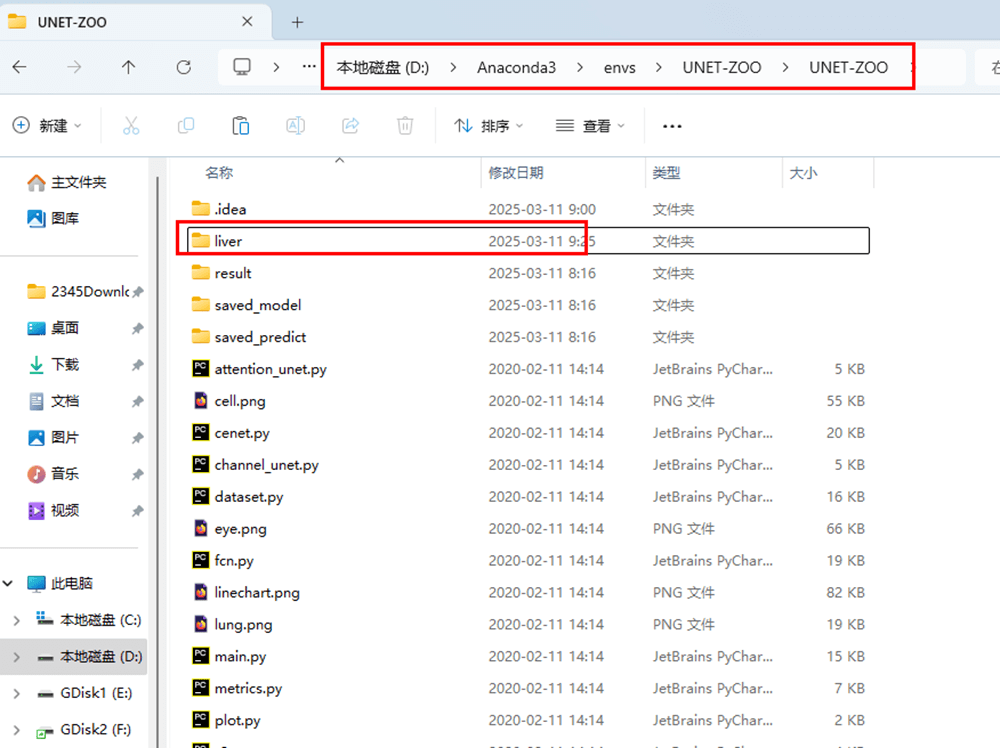Click the Back navigation arrow
The height and width of the screenshot is (748, 1000).
click(x=20, y=67)
